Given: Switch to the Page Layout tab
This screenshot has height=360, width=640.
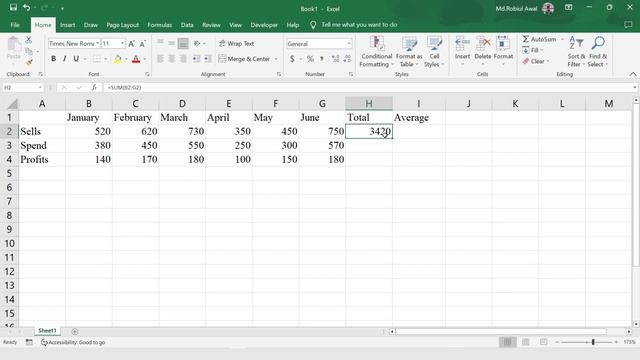Looking at the screenshot, I should click(122, 25).
